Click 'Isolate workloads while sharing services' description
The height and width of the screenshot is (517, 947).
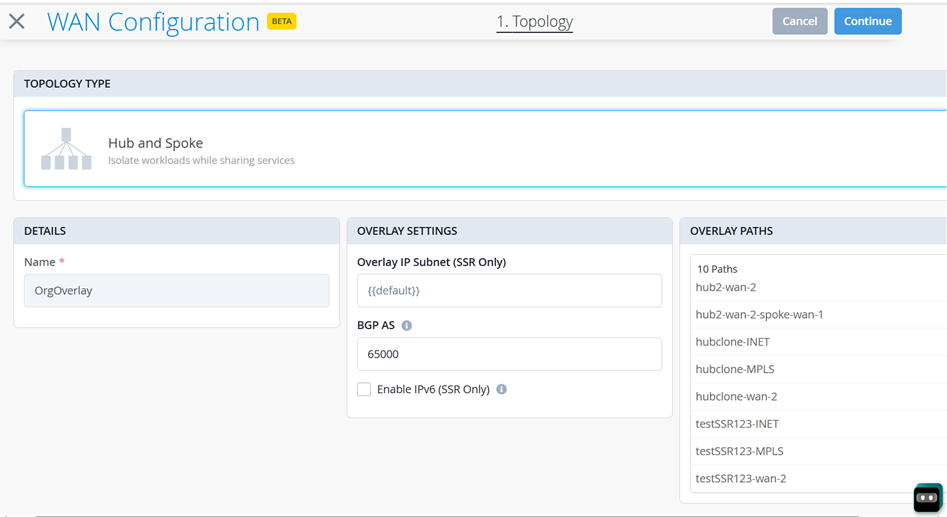click(201, 160)
